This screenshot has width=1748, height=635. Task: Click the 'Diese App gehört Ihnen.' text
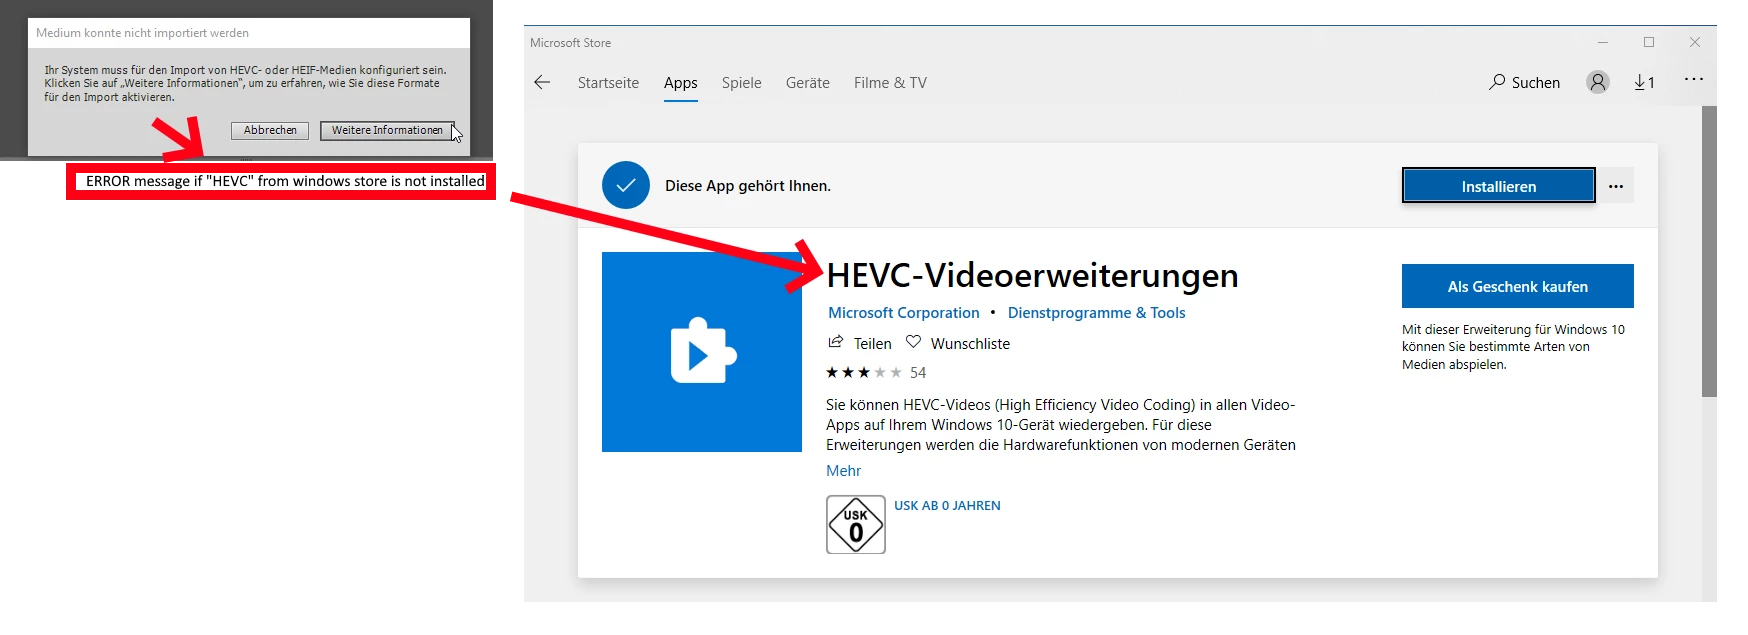coord(748,186)
